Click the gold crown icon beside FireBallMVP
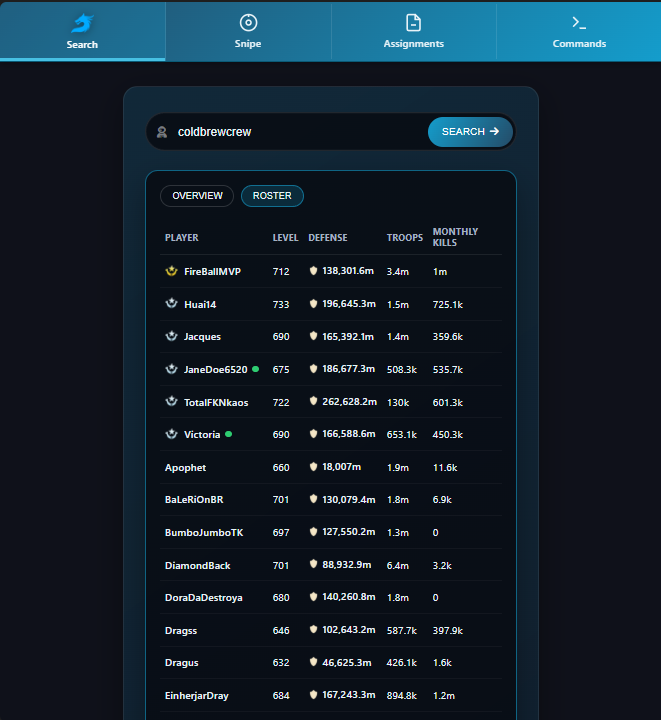The image size is (661, 720). pos(171,271)
